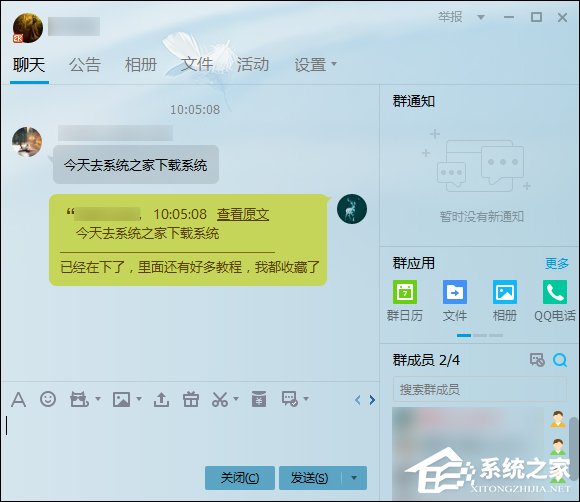This screenshot has width=580, height=502.
Task: Expand the screenshot scissors dropdown arrow
Action: pyautogui.click(x=236, y=399)
